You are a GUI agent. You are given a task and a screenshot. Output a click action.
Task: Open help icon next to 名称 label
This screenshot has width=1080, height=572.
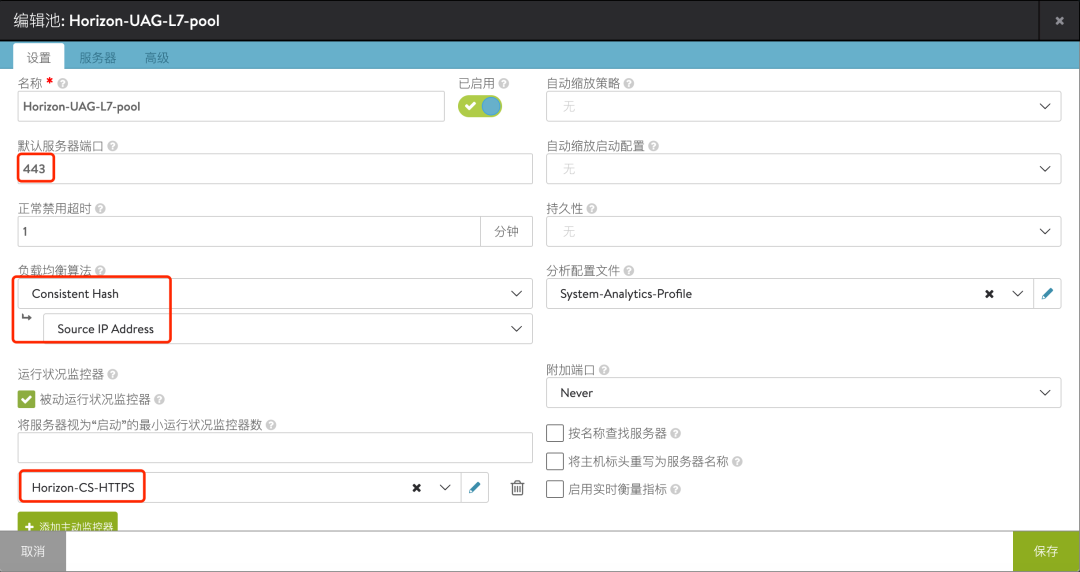point(63,83)
